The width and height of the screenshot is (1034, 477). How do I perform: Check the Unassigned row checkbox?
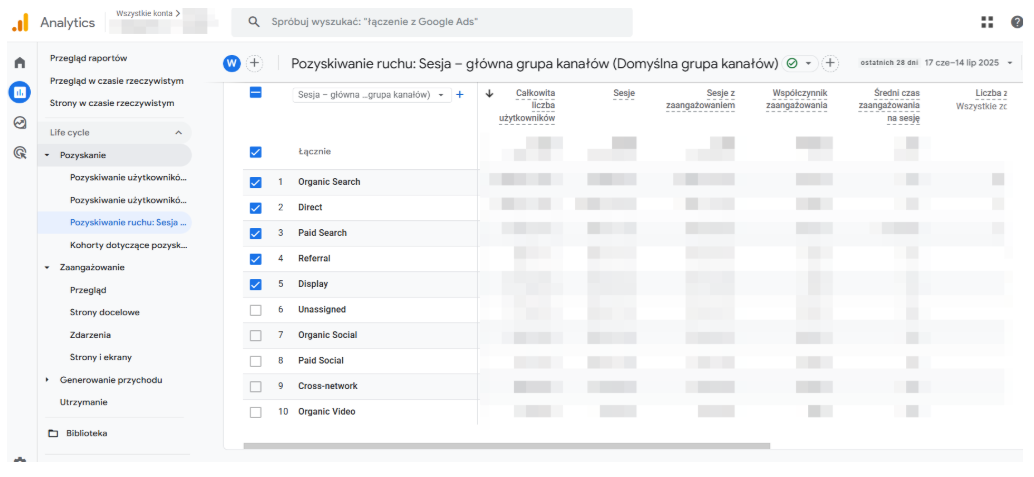click(256, 310)
